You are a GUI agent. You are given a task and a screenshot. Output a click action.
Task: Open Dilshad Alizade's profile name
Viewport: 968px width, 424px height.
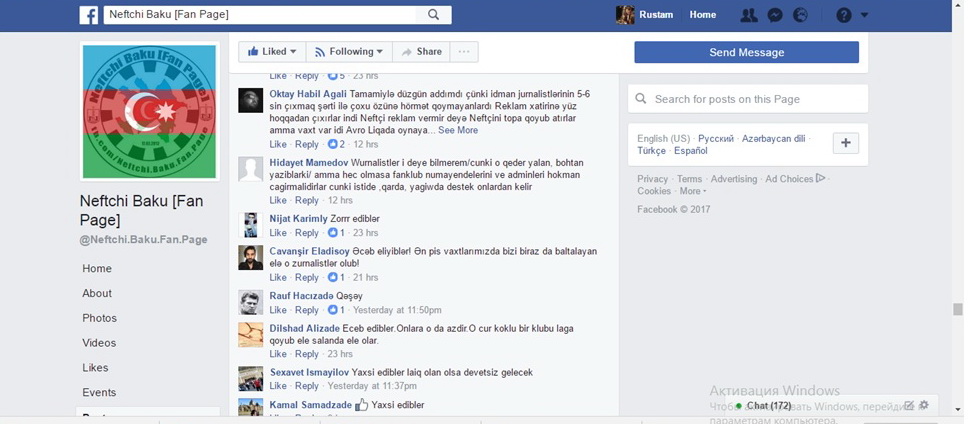(304, 328)
